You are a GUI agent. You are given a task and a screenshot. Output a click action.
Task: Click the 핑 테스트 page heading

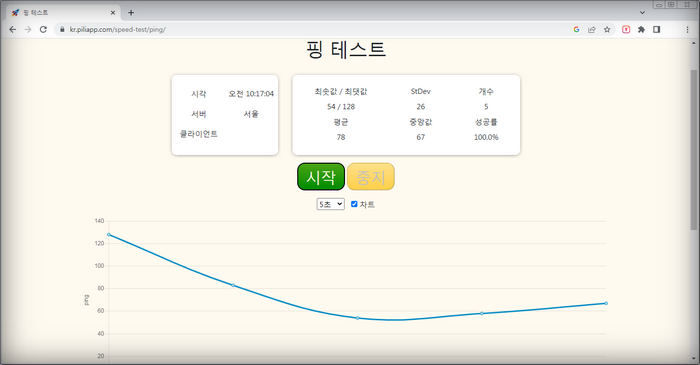click(x=346, y=49)
